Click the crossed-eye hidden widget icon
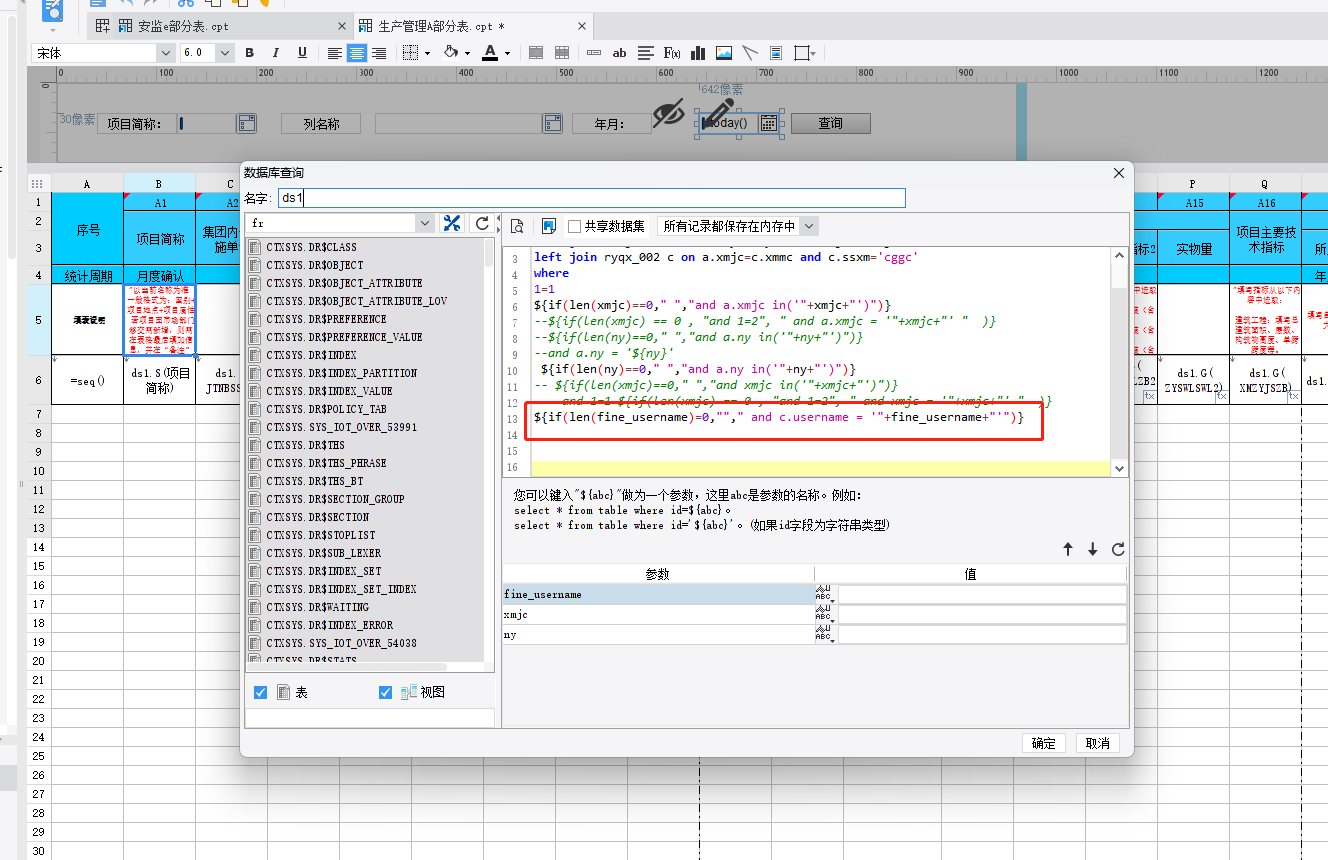This screenshot has width=1328, height=860. pos(667,115)
